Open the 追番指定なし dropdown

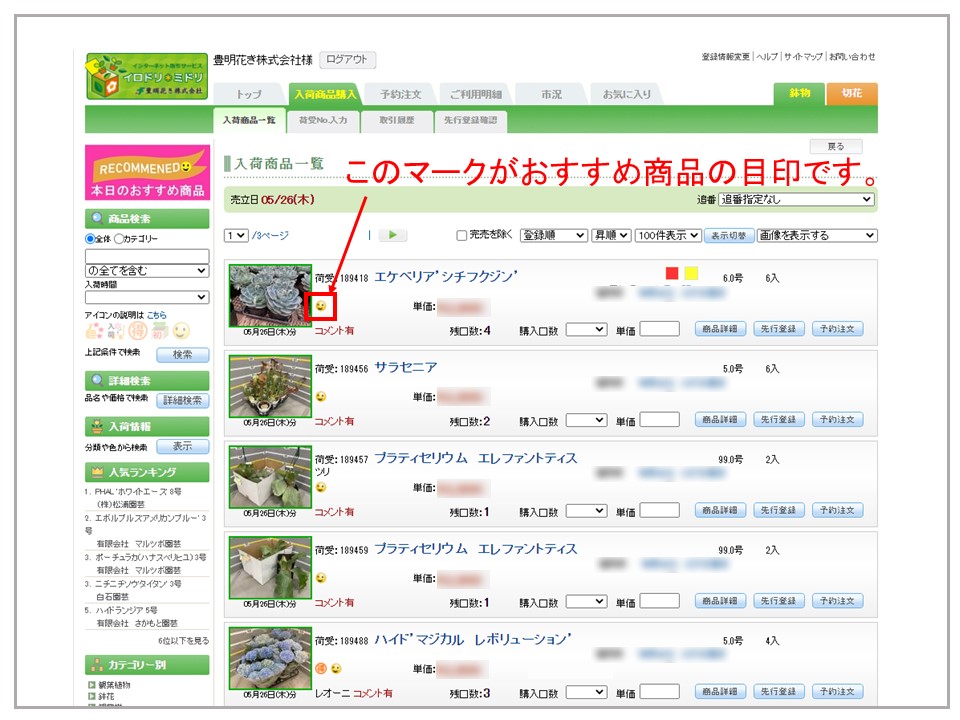click(x=797, y=200)
